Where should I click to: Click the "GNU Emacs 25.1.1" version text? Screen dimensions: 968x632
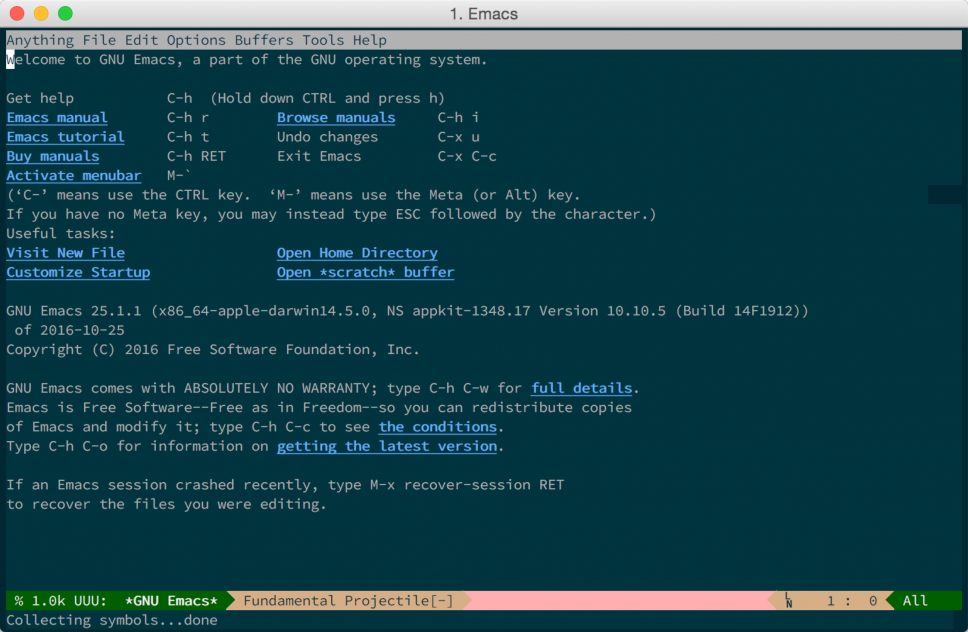click(x=73, y=310)
